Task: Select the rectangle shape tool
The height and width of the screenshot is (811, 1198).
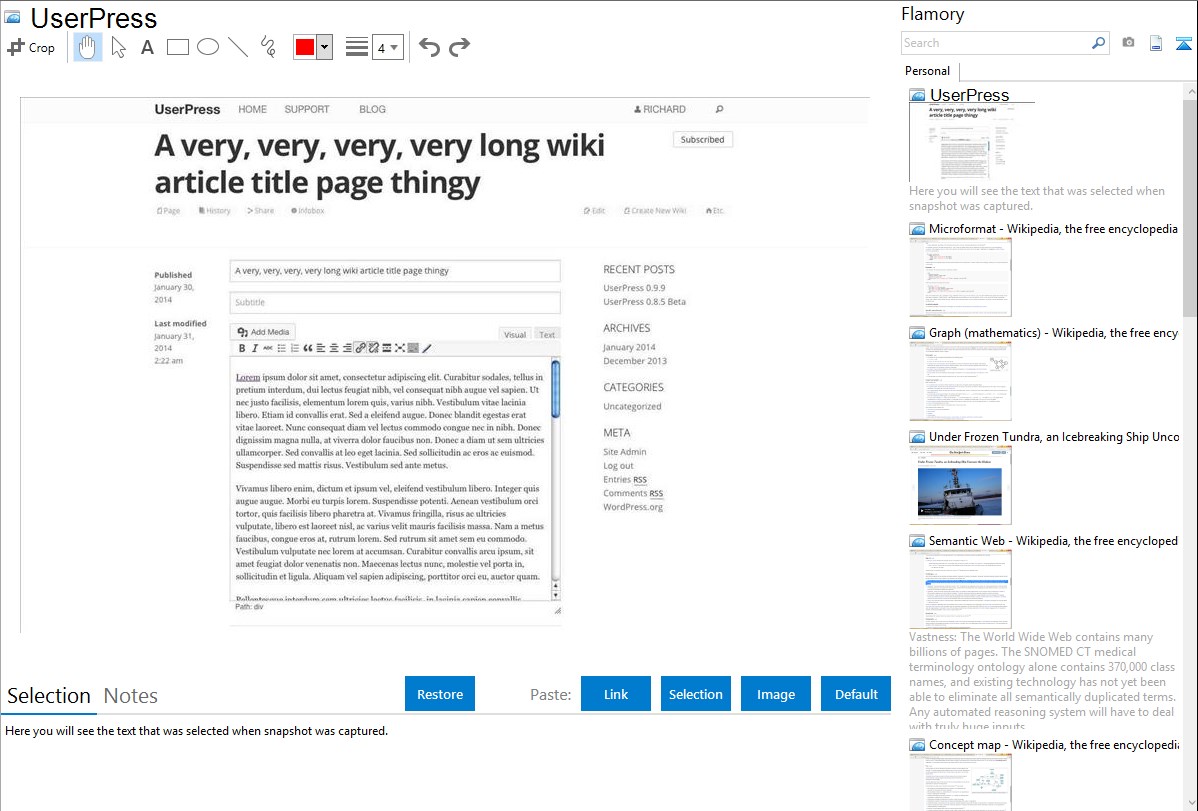Action: (177, 47)
